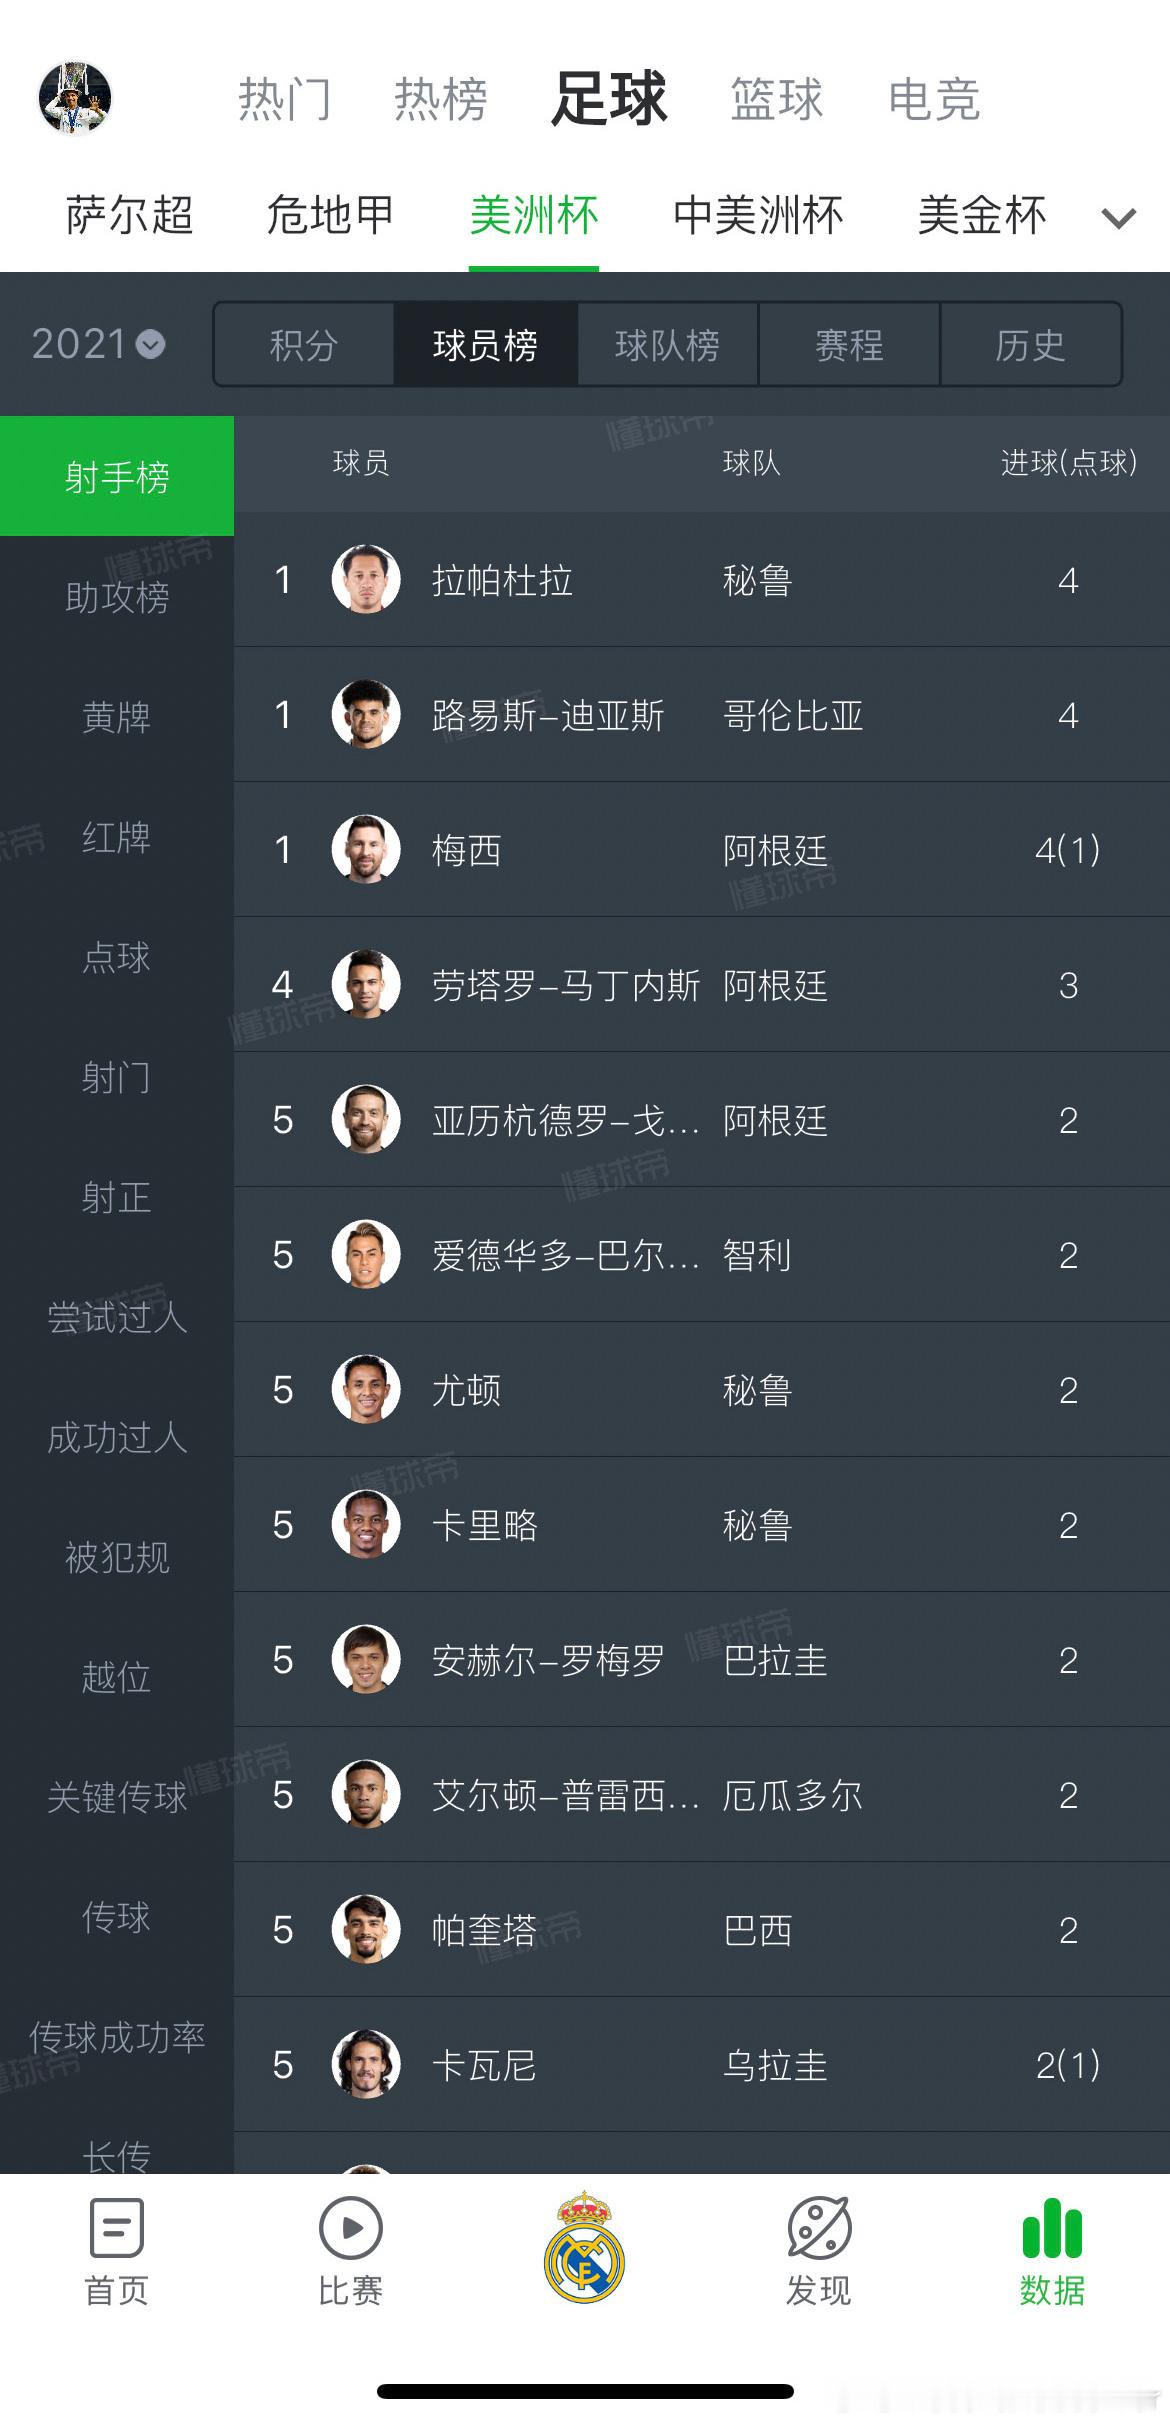This screenshot has width=1170, height=2423.
Task: Tap the 发现 discover planet icon
Action: pos(819,2228)
